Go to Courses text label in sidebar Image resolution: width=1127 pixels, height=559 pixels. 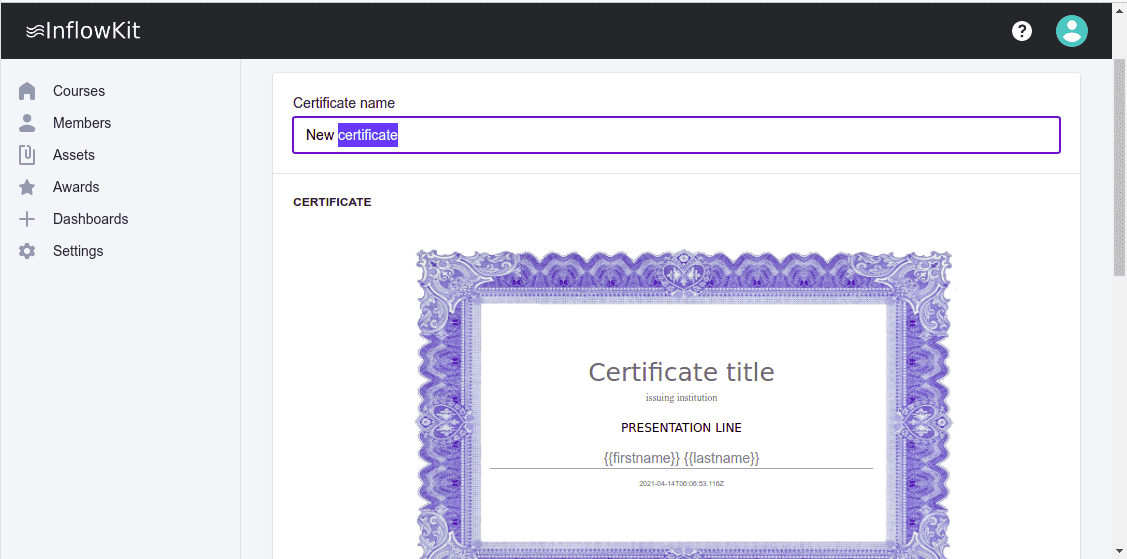pyautogui.click(x=79, y=91)
